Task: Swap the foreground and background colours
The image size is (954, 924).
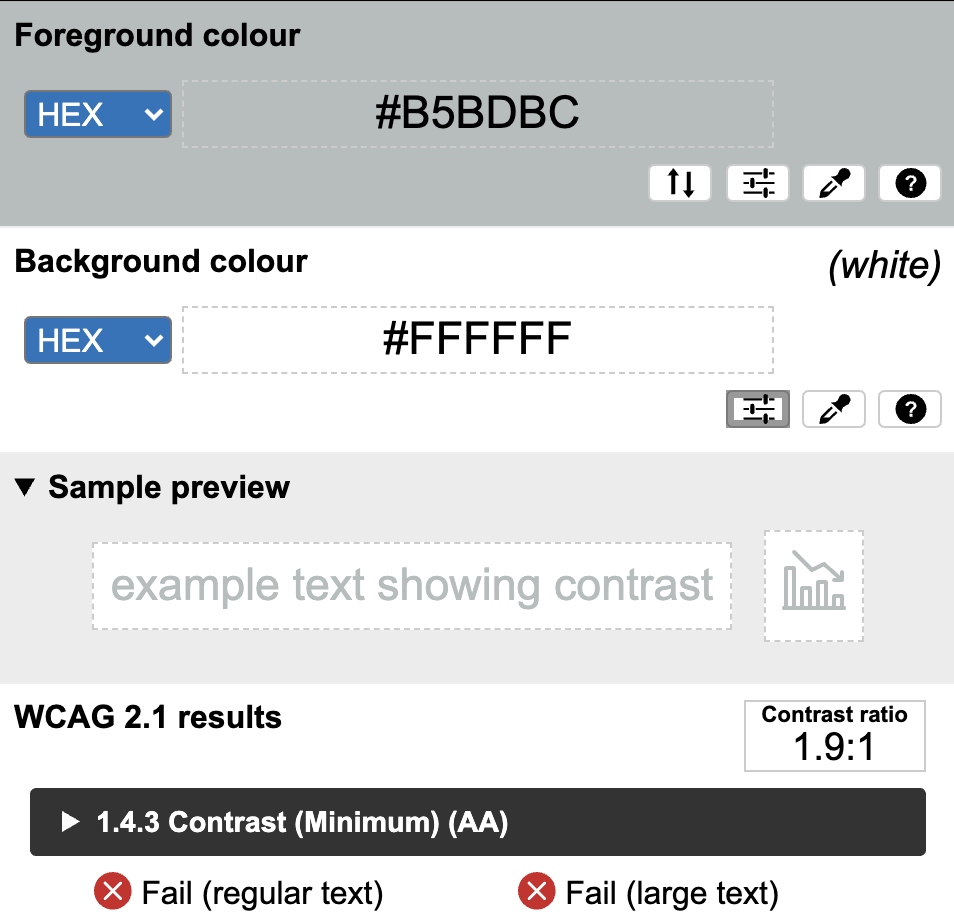Action: click(x=680, y=183)
